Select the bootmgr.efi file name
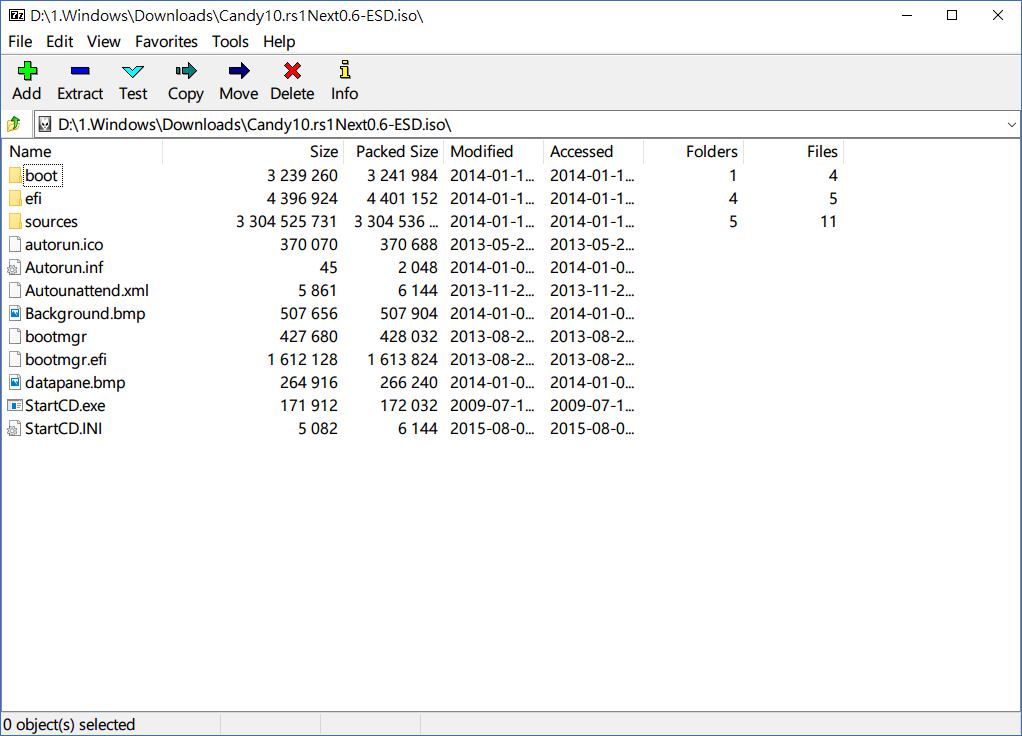The image size is (1022, 736). [66, 359]
